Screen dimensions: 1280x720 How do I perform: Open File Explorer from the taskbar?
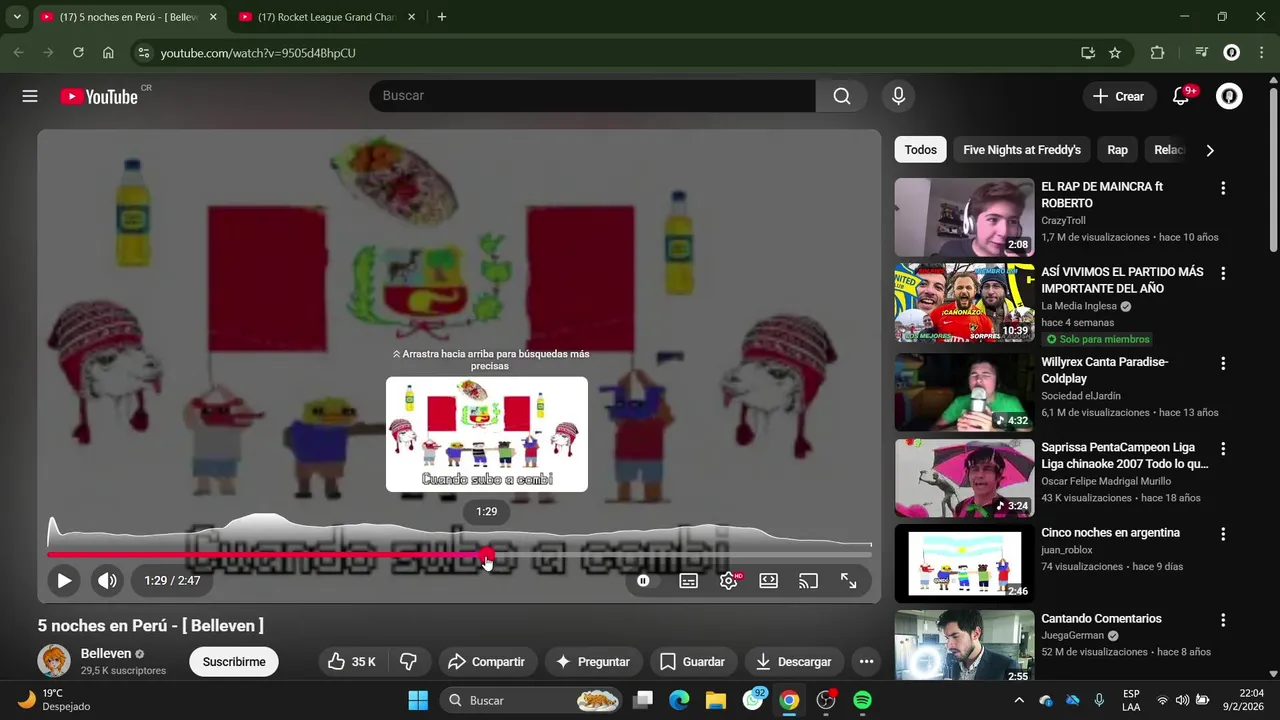(x=715, y=700)
